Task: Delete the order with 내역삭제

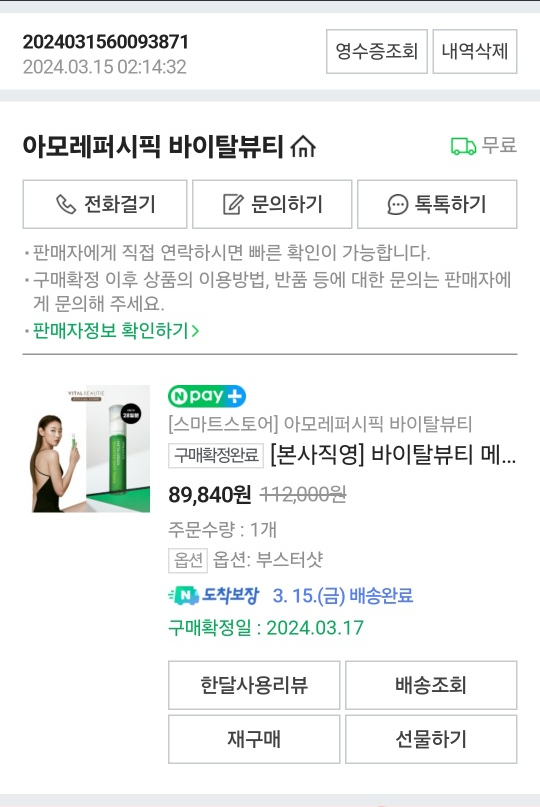Action: 475,51
